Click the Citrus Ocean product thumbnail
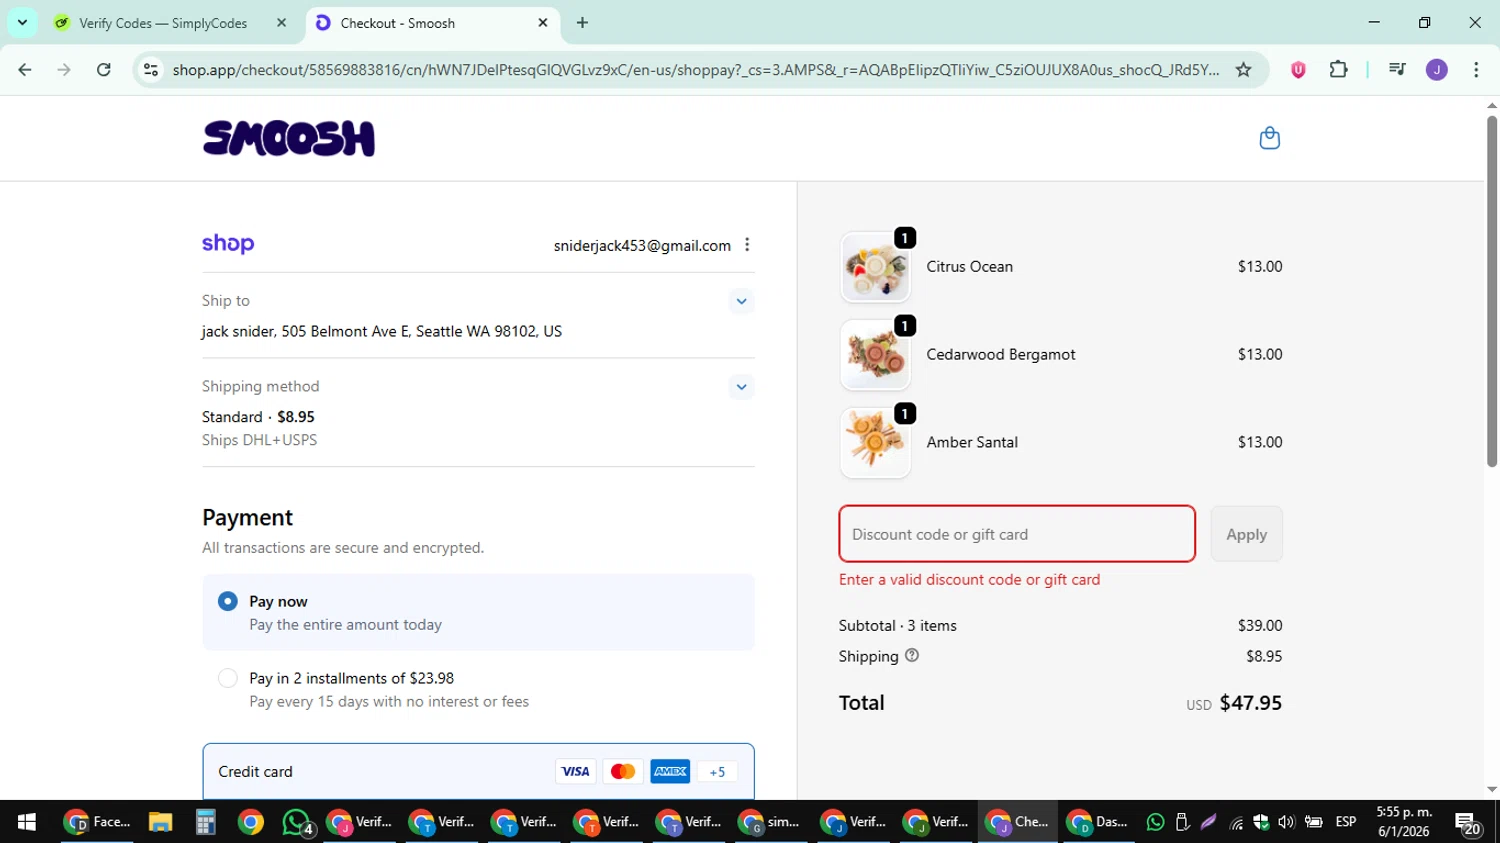This screenshot has height=843, width=1500. (876, 267)
